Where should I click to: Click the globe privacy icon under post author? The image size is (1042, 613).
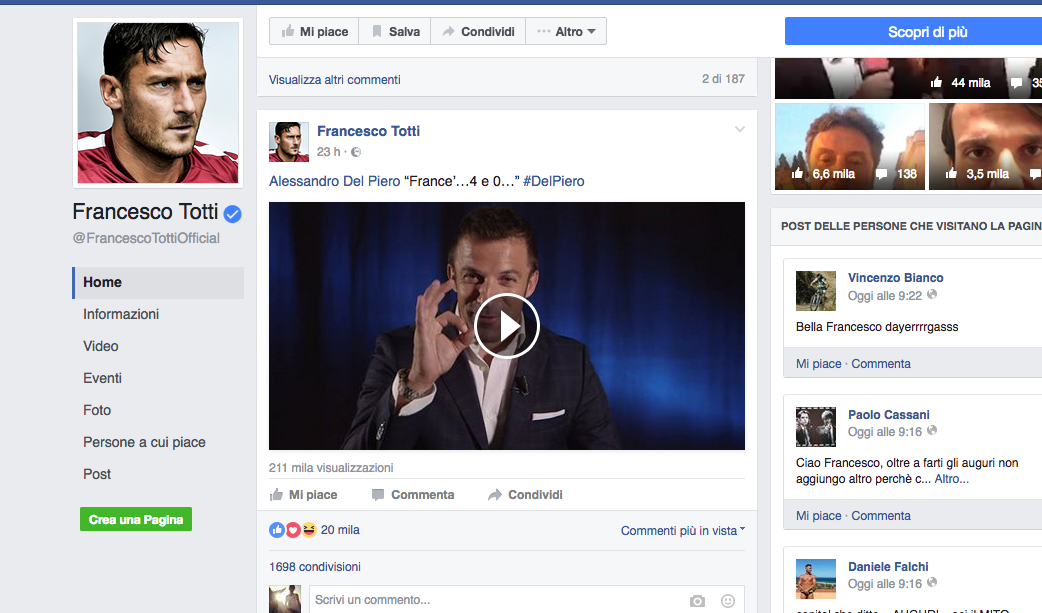click(x=356, y=152)
